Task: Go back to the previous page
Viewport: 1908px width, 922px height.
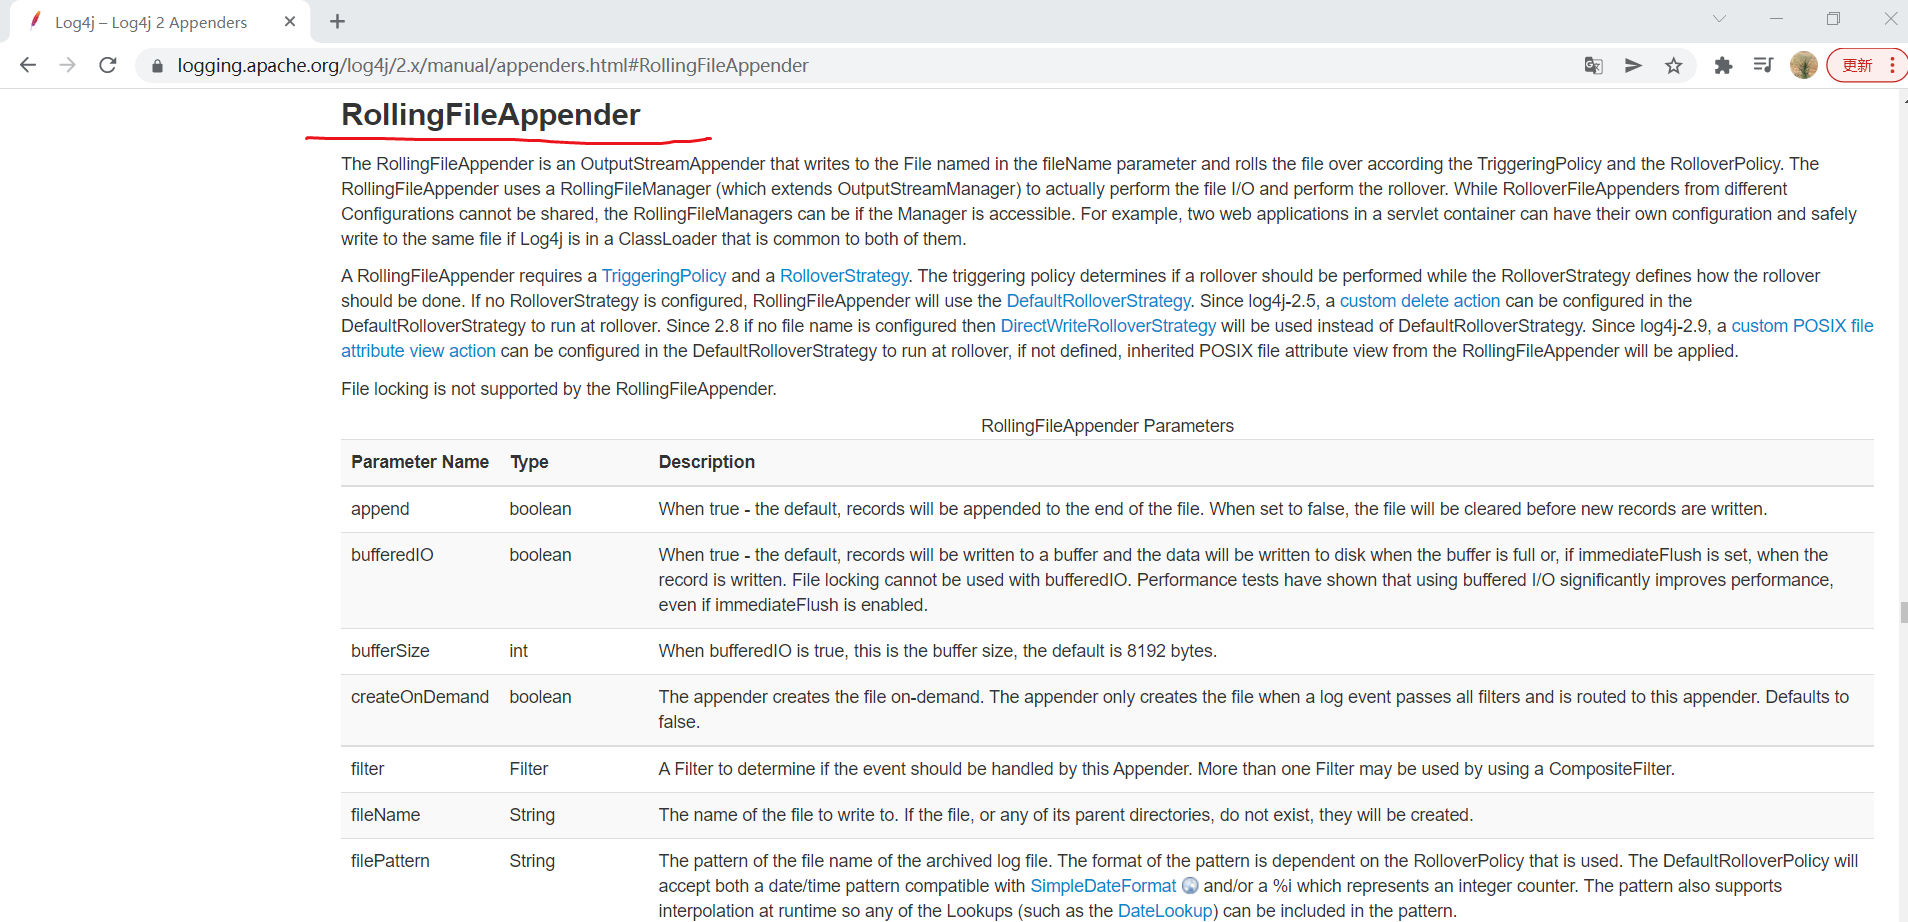Action: click(x=28, y=65)
